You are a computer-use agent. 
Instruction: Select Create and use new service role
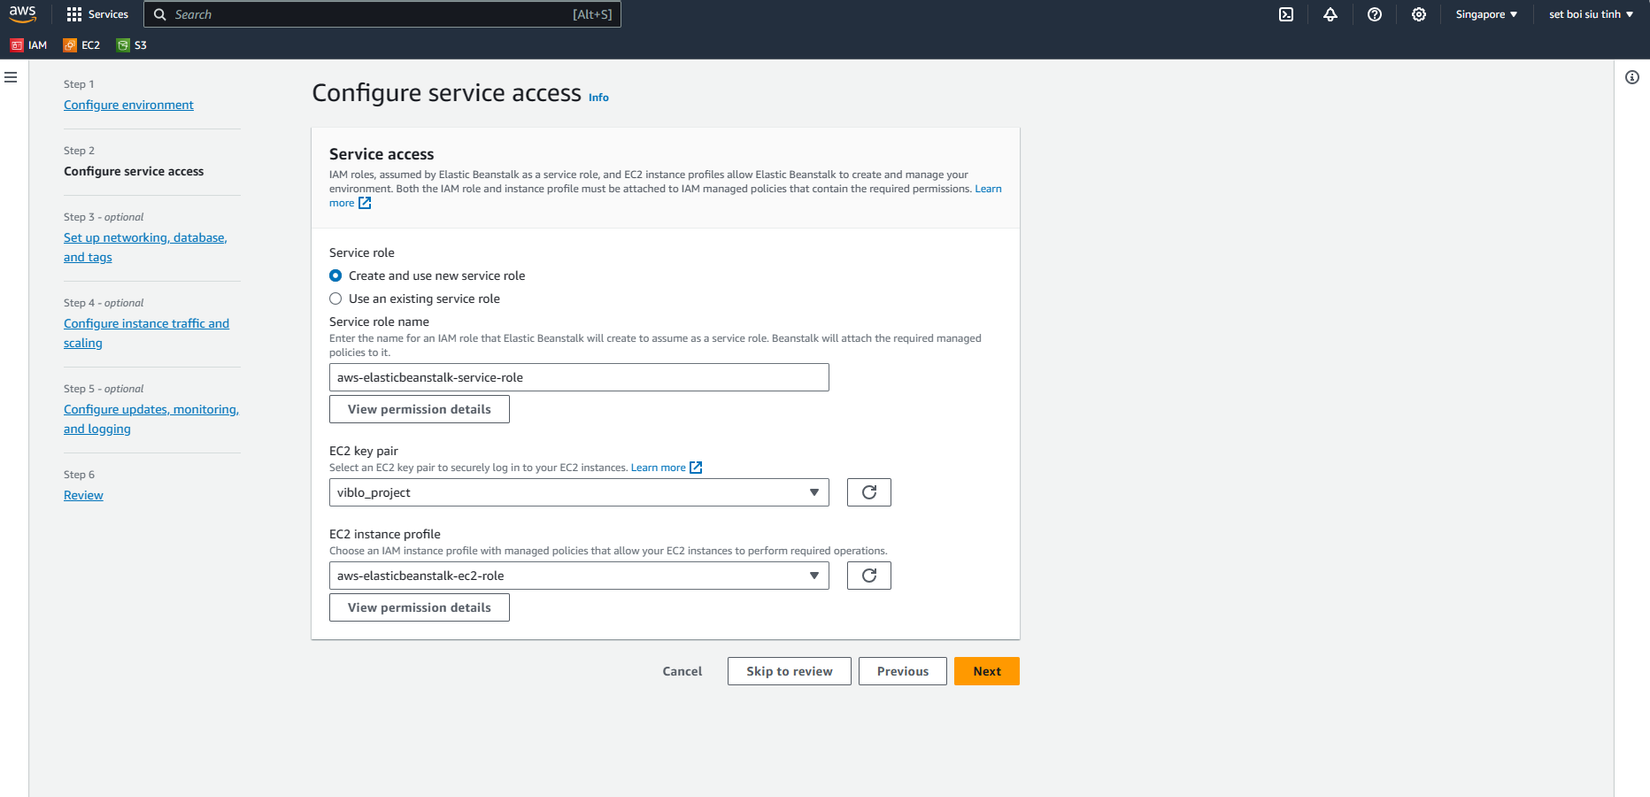336,276
